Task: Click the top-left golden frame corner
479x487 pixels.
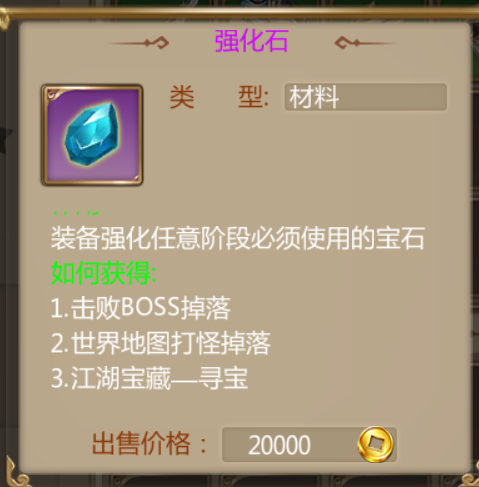Action: [5, 18]
